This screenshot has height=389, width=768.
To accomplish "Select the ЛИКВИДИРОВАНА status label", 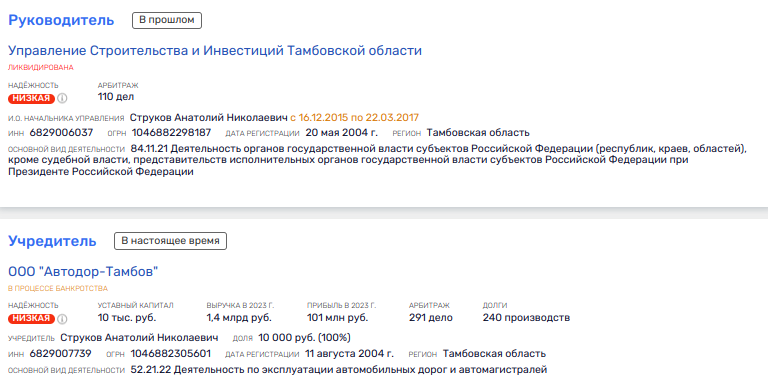I will click(41, 67).
